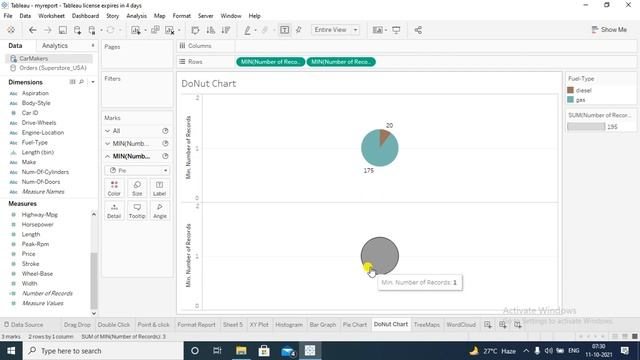640x360 pixels.
Task: Expand the first MIN(Numb... marks section
Action: click(x=108, y=144)
